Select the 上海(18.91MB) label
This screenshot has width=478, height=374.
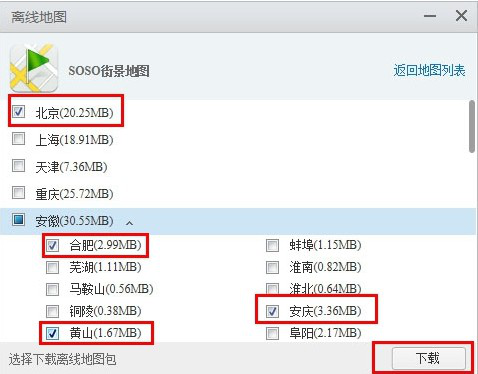click(x=74, y=140)
